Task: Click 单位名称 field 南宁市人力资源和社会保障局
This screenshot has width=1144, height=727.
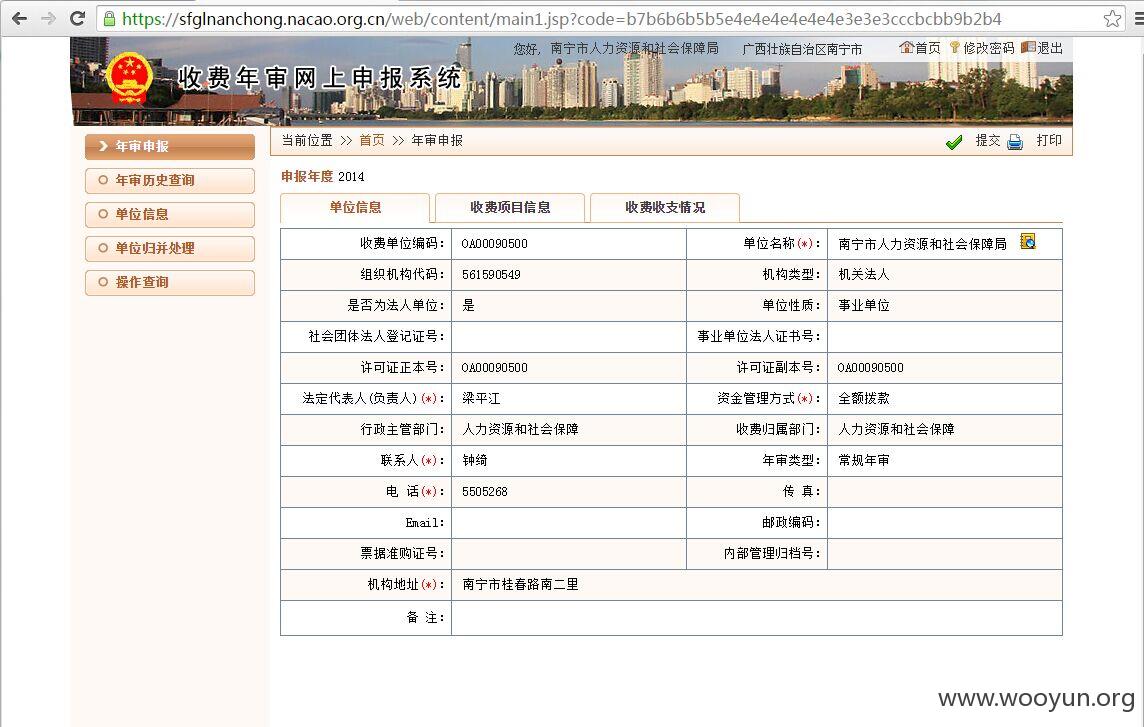Action: point(922,244)
